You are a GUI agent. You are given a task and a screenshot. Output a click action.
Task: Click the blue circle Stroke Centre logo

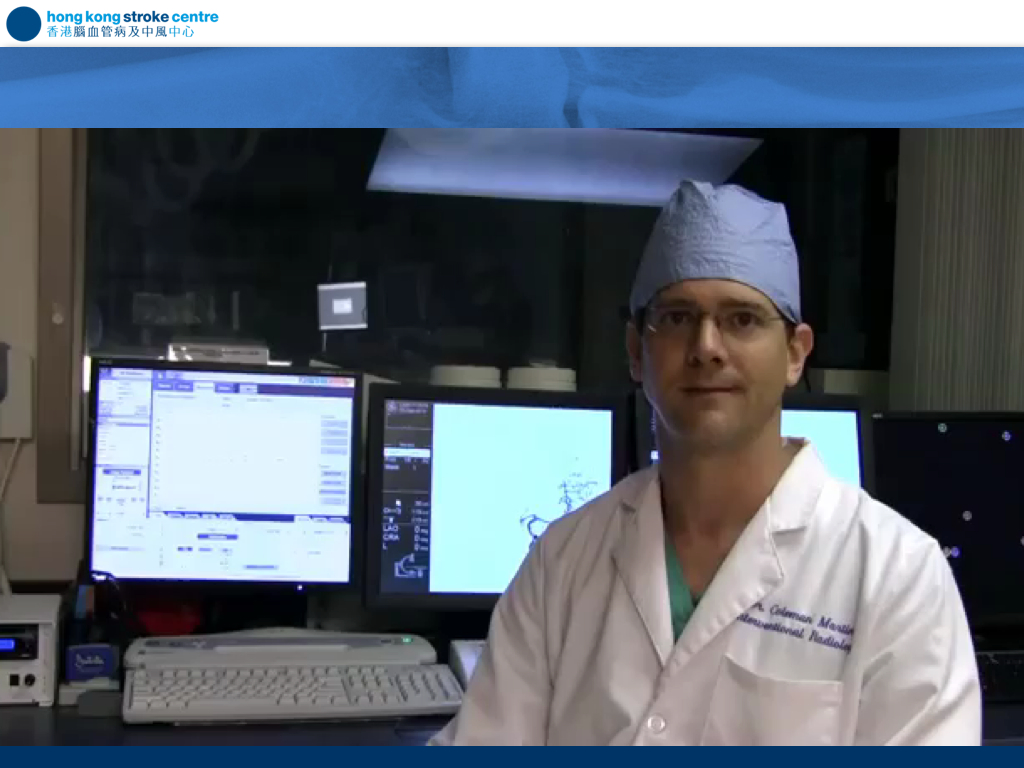[x=23, y=23]
